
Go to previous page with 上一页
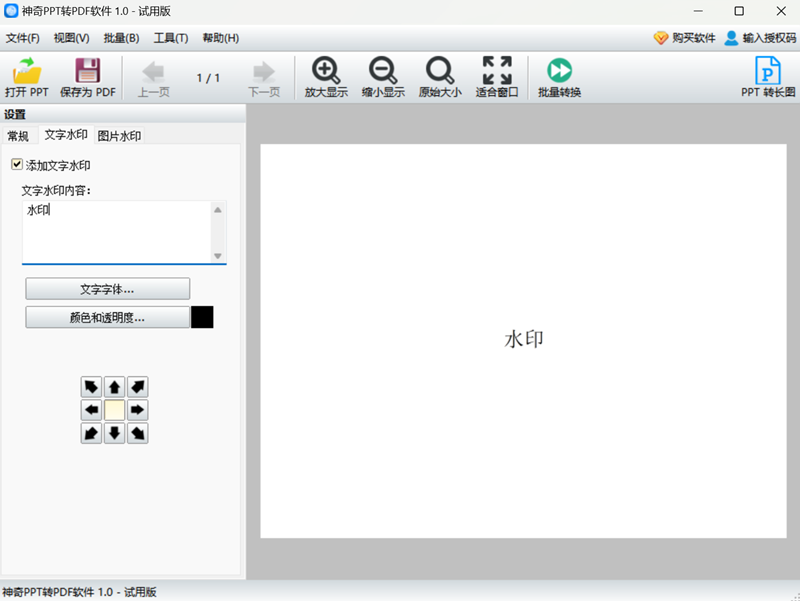(x=154, y=78)
